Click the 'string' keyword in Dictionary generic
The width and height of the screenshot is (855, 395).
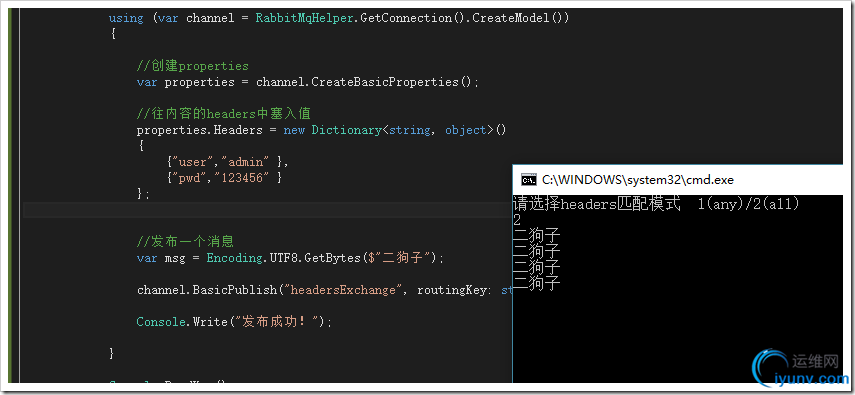[x=410, y=130]
